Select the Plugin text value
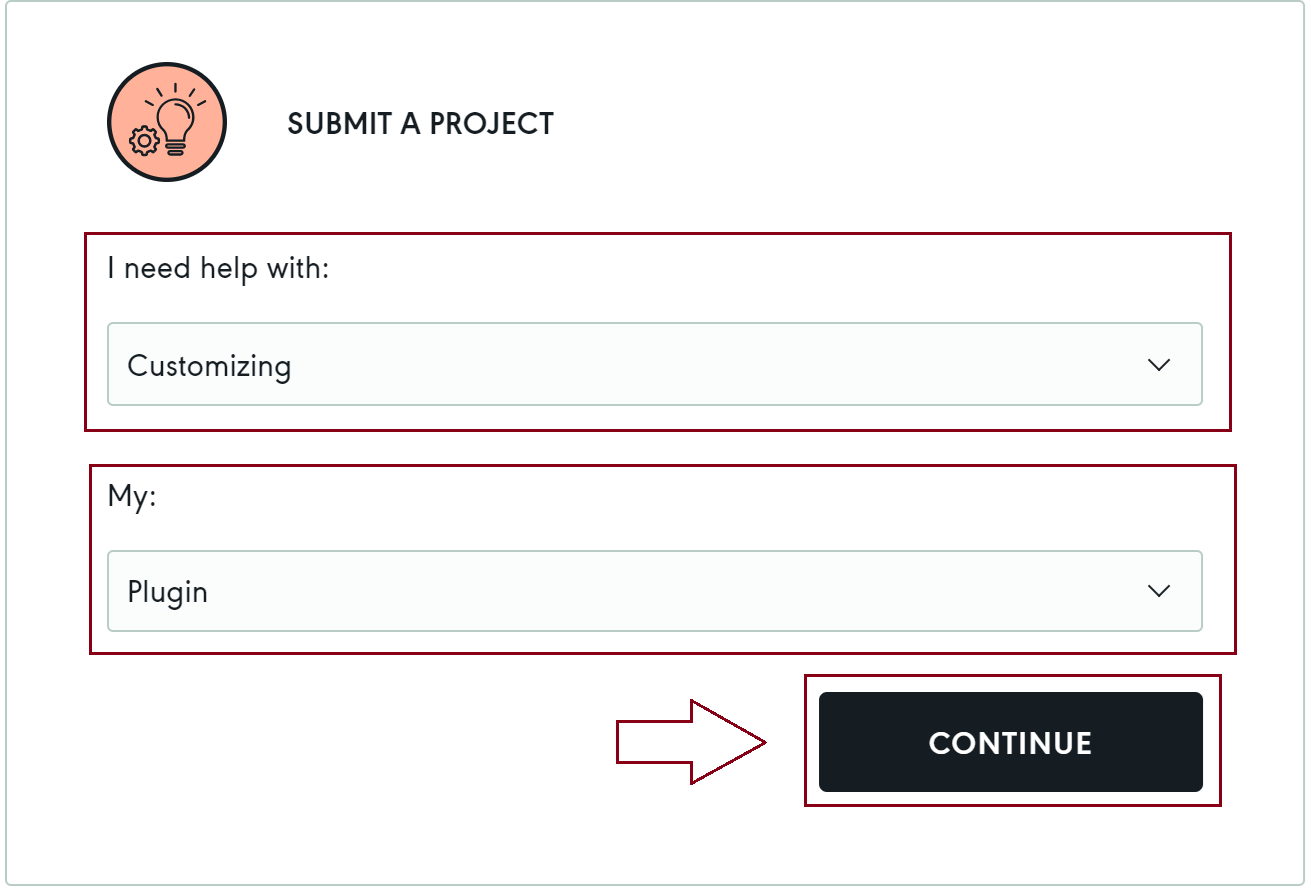This screenshot has height=893, width=1311. (167, 592)
